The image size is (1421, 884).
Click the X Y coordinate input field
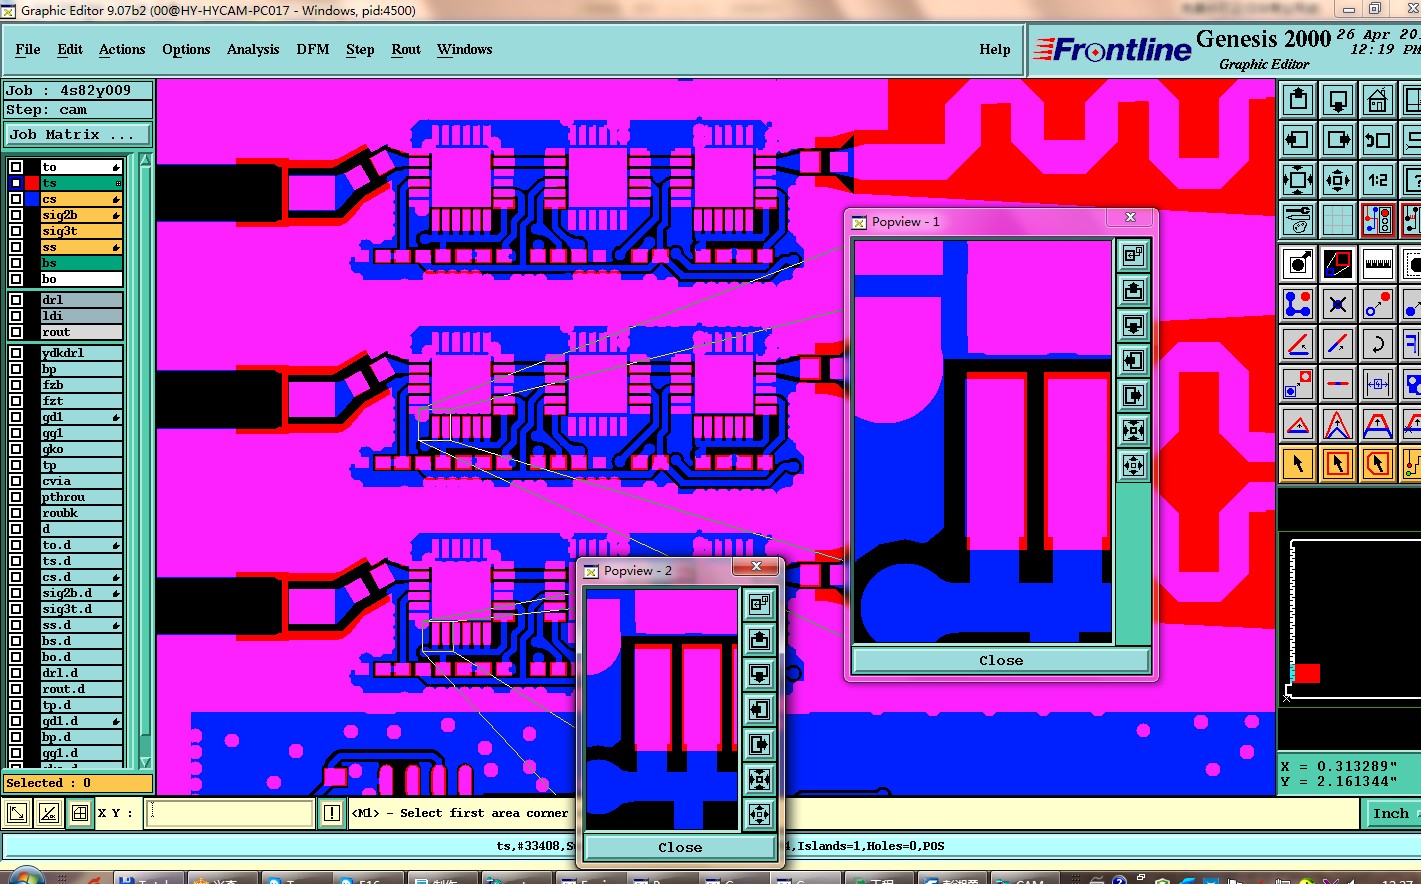click(230, 814)
